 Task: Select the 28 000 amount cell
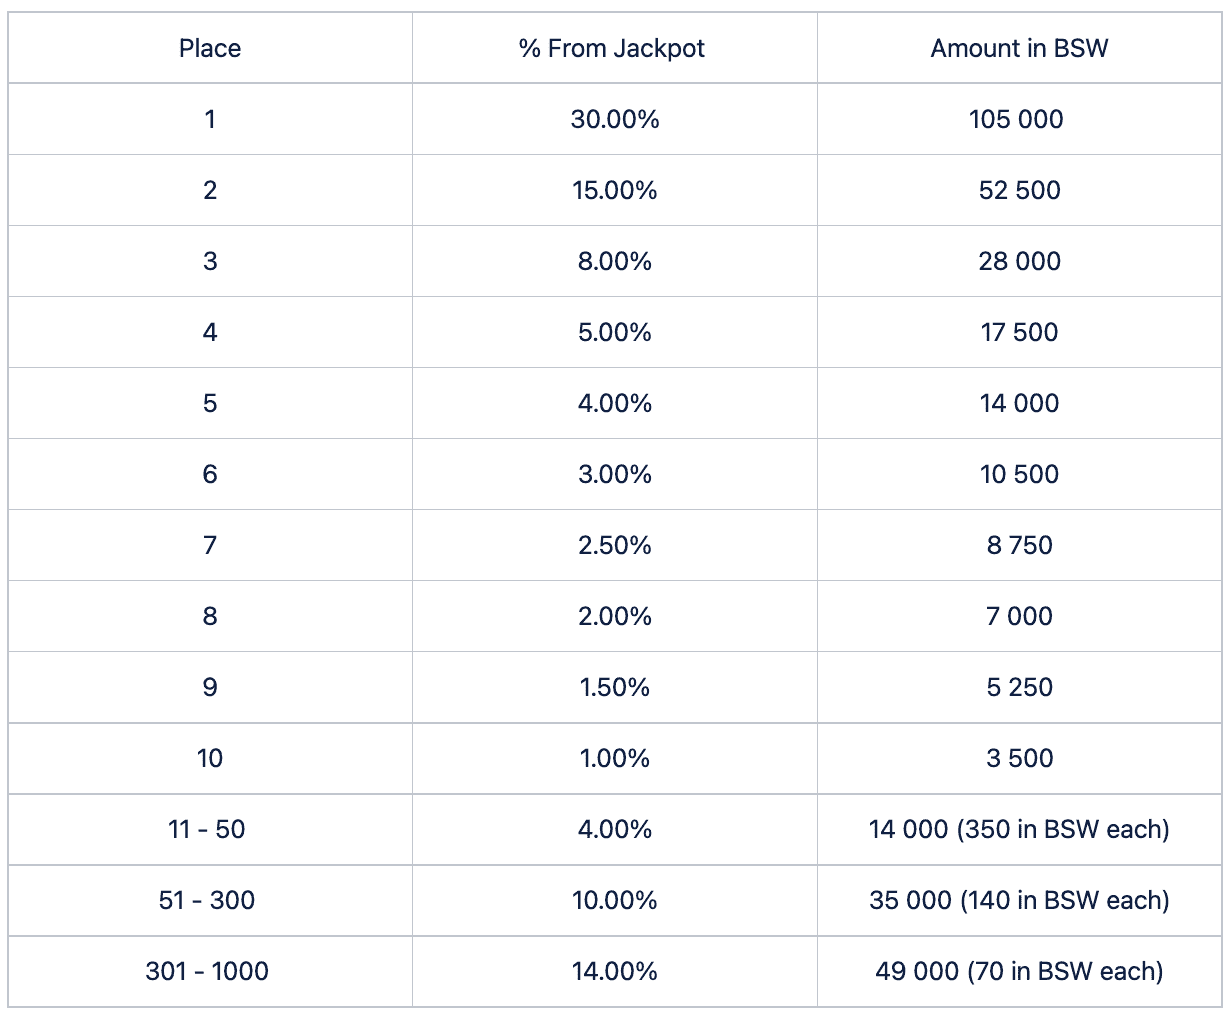1019,261
